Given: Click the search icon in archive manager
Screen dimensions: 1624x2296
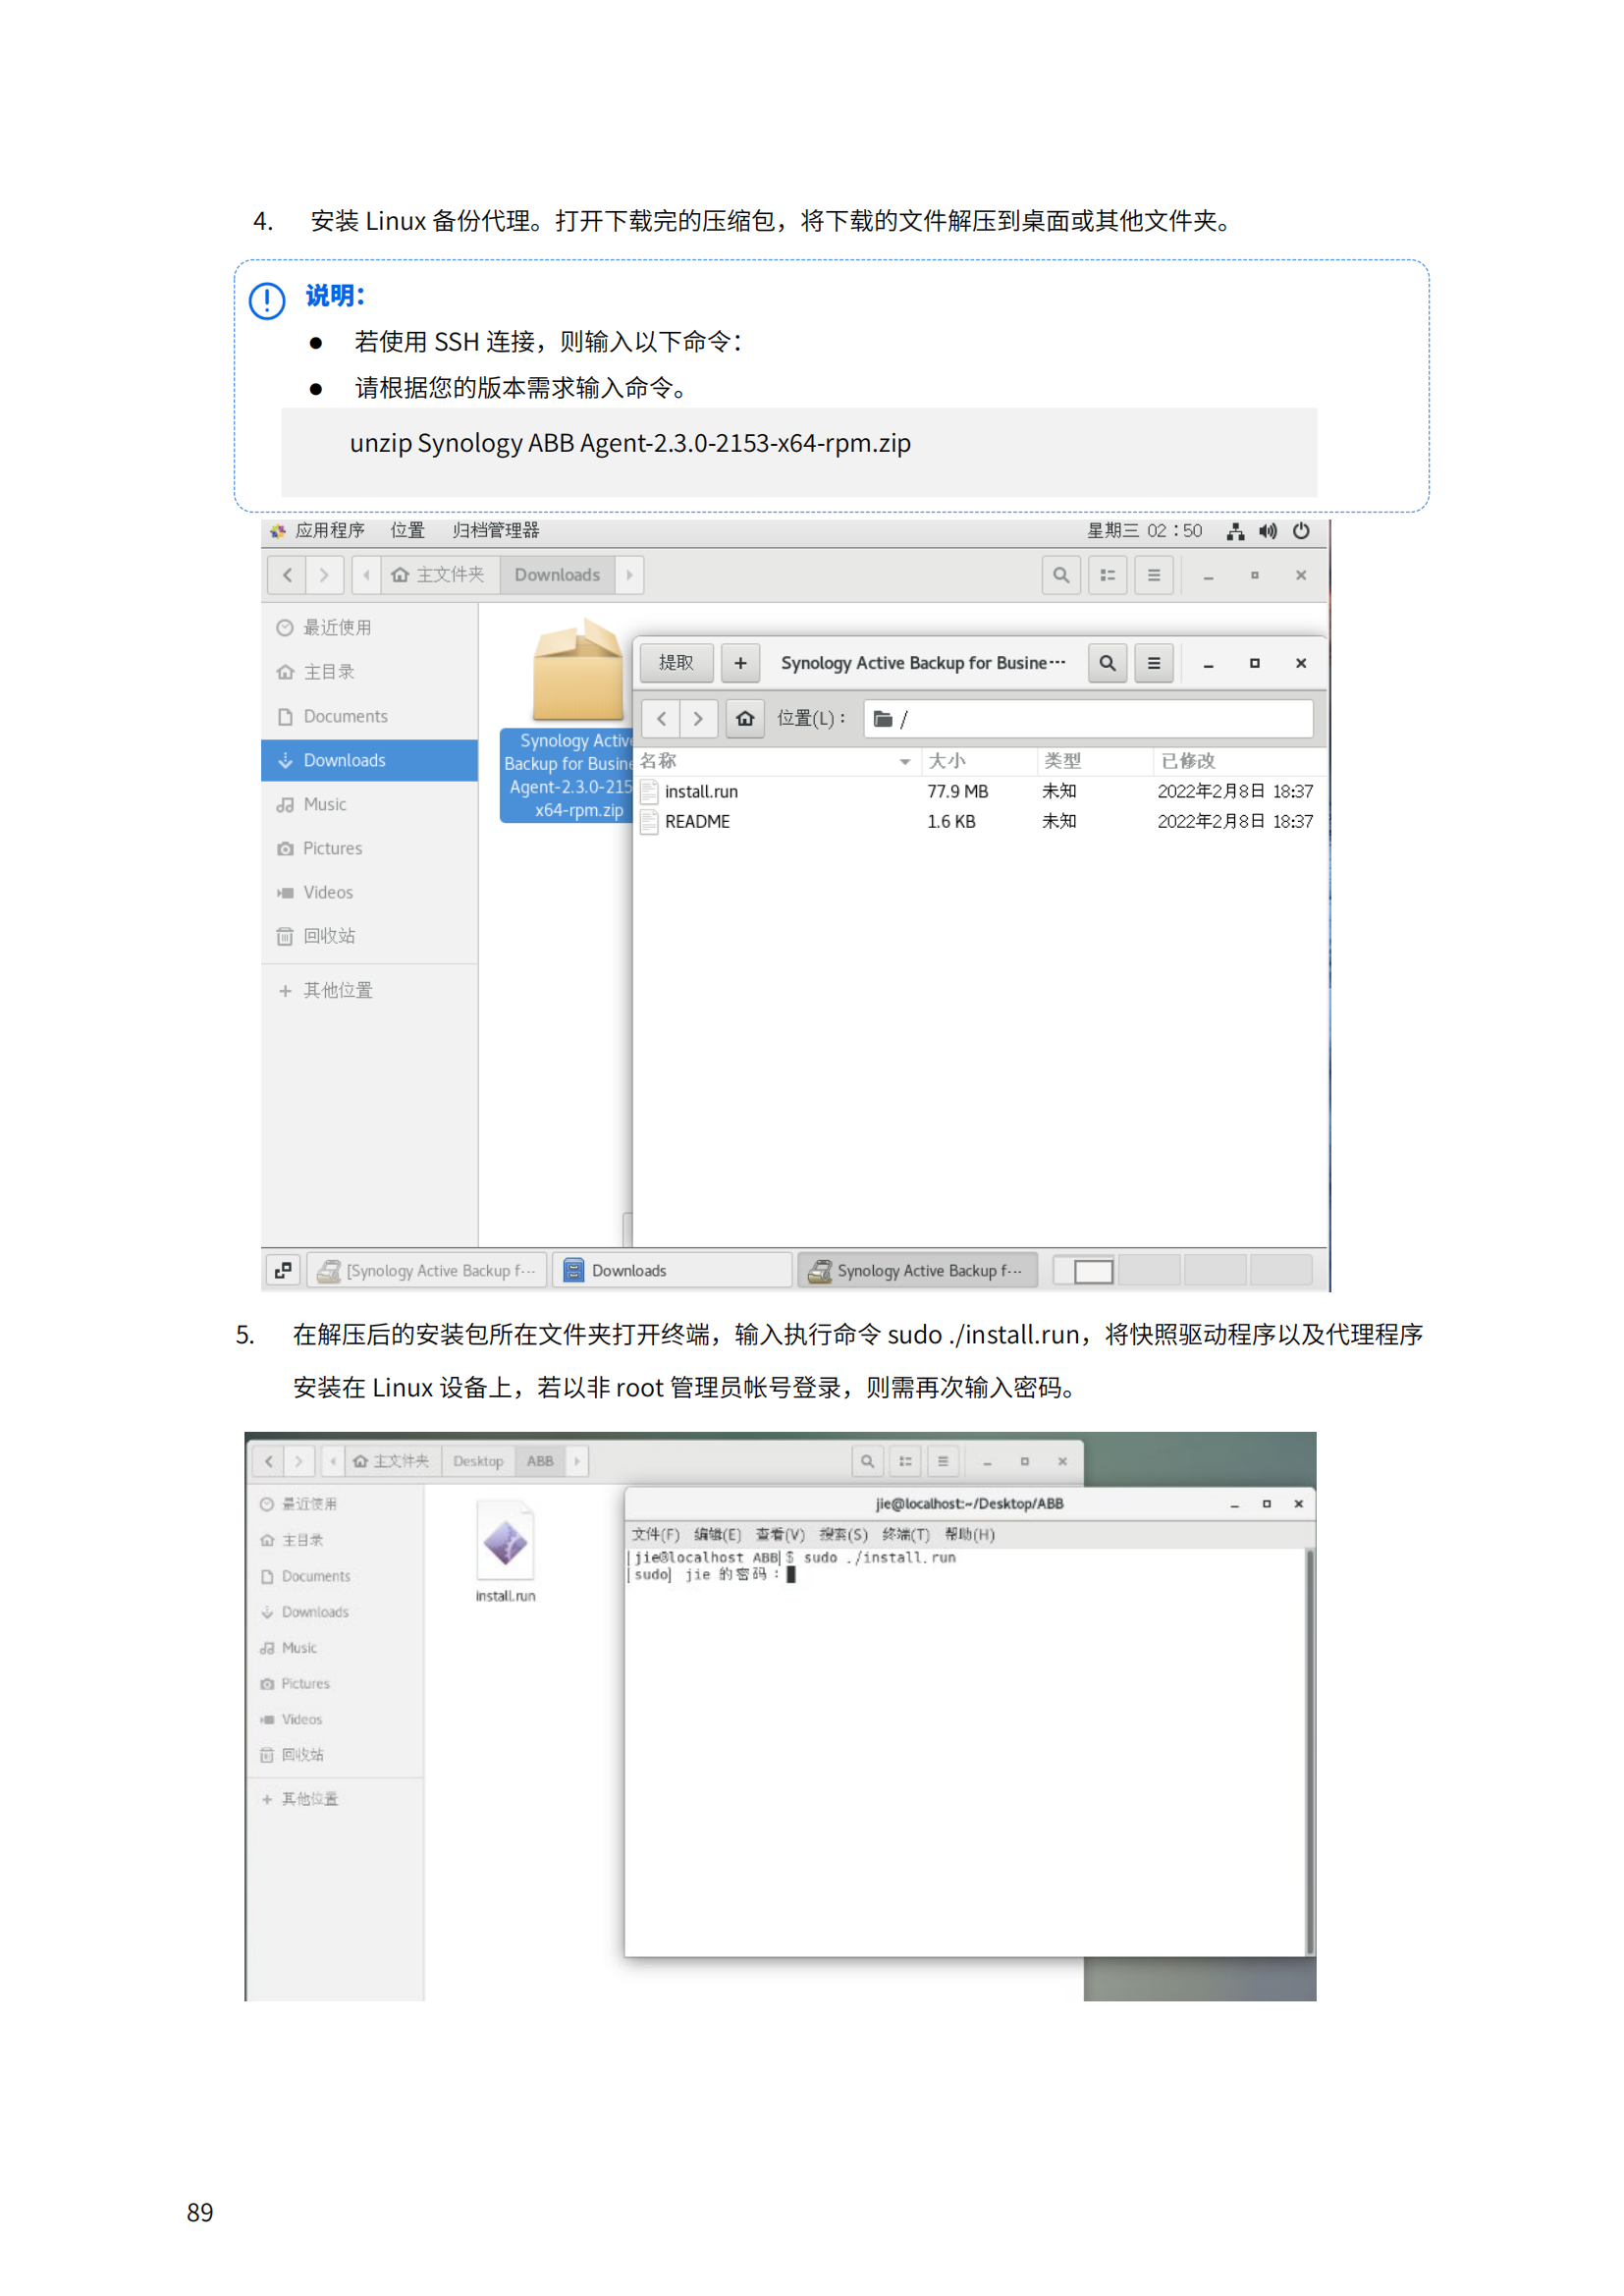Looking at the screenshot, I should point(1107,663).
